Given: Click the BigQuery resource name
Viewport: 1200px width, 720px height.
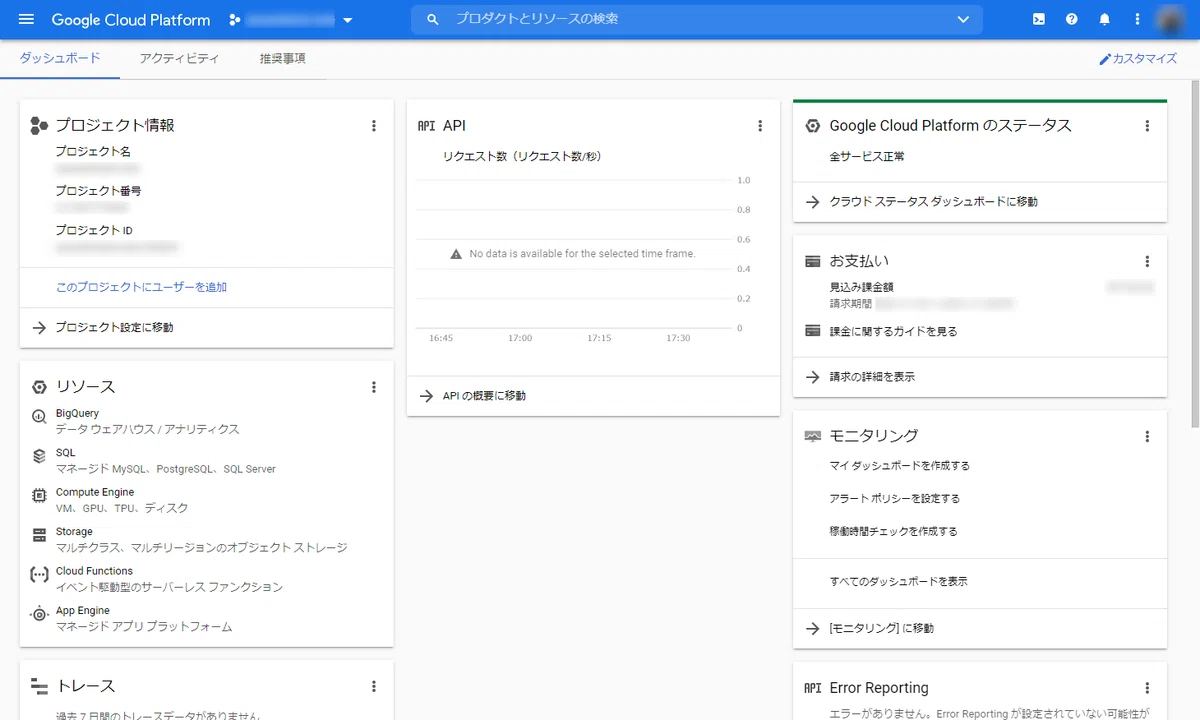Looking at the screenshot, I should [77, 413].
